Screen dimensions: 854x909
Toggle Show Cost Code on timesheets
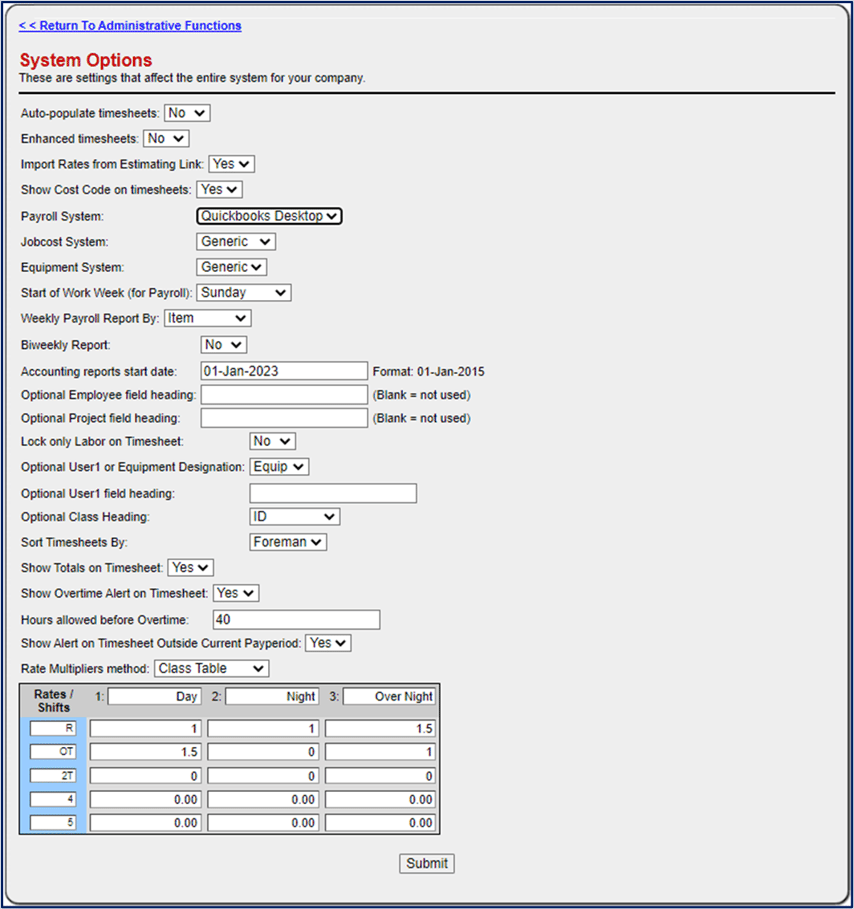pyautogui.click(x=218, y=189)
